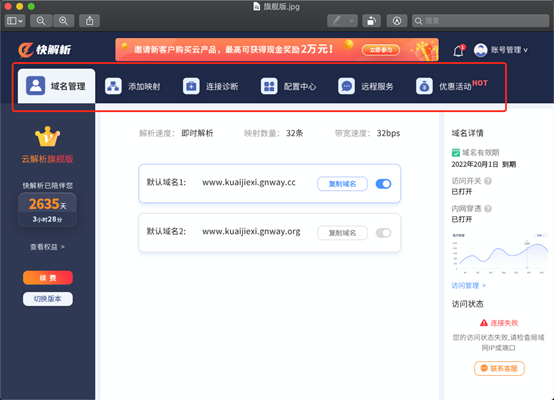The image size is (554, 400).
Task: Click the 32条 mapping count value
Action: (x=294, y=133)
